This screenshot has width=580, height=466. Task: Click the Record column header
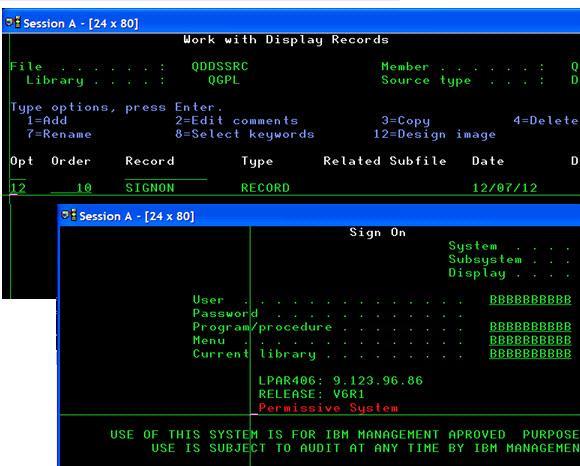[x=150, y=161]
